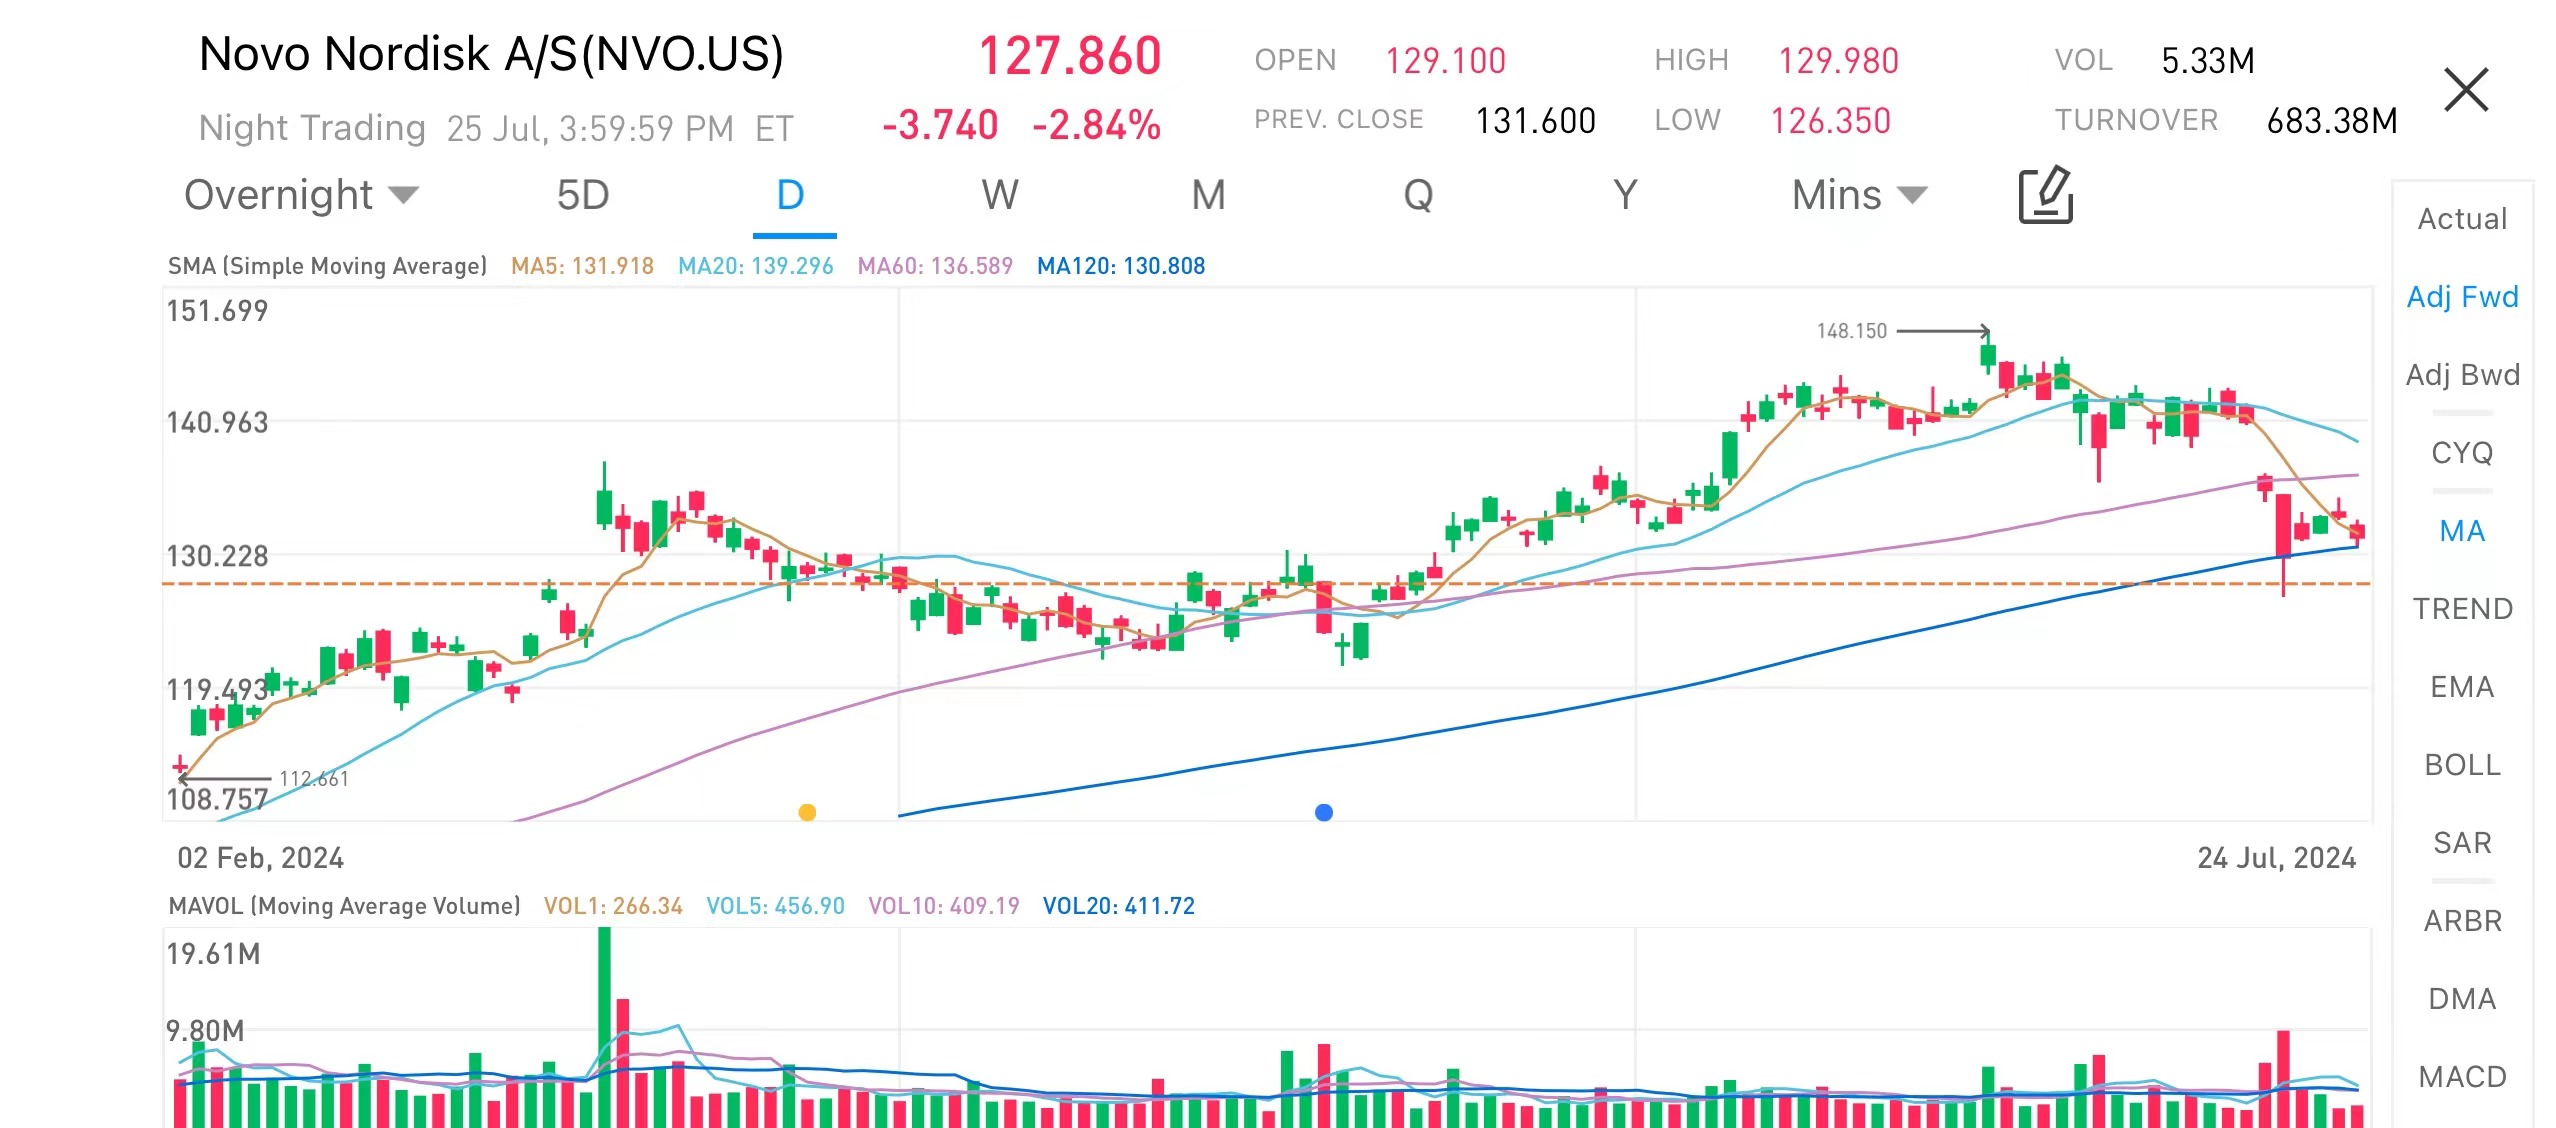Select Adj Fwd price adjustment
Screen dimensions: 2556x1128
point(2462,297)
